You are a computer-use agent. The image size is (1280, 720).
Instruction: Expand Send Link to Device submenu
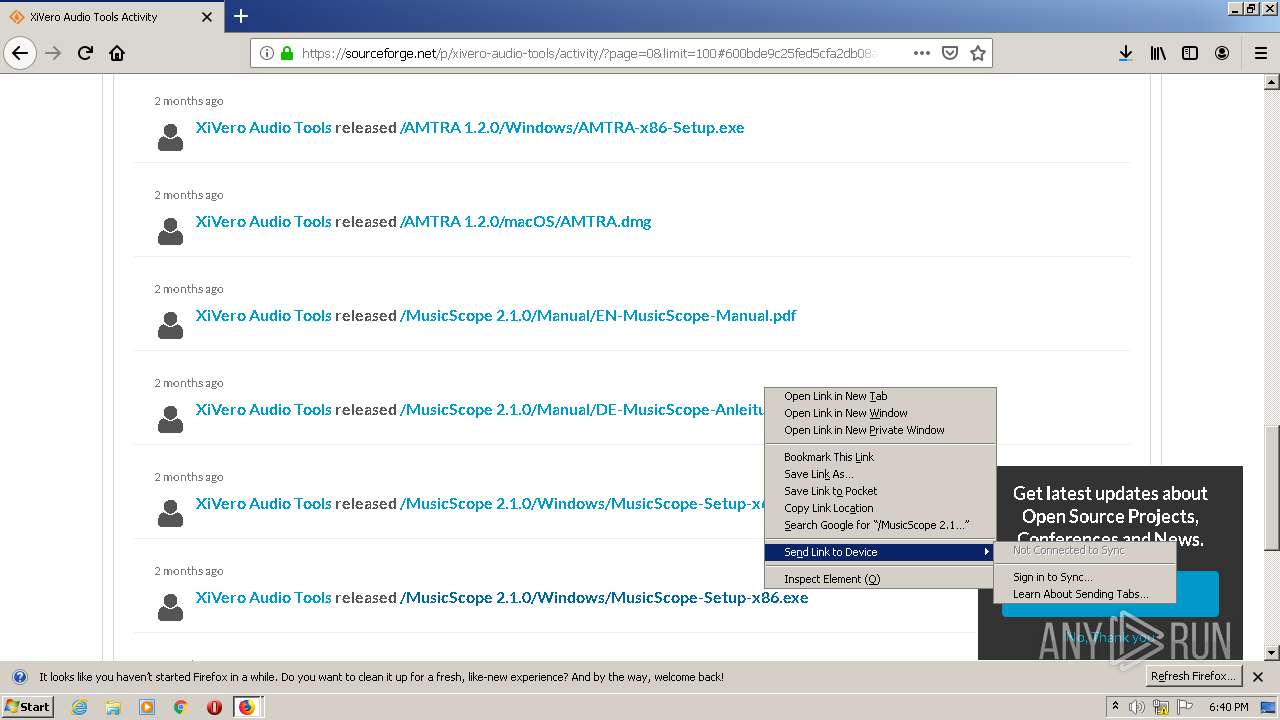[880, 552]
